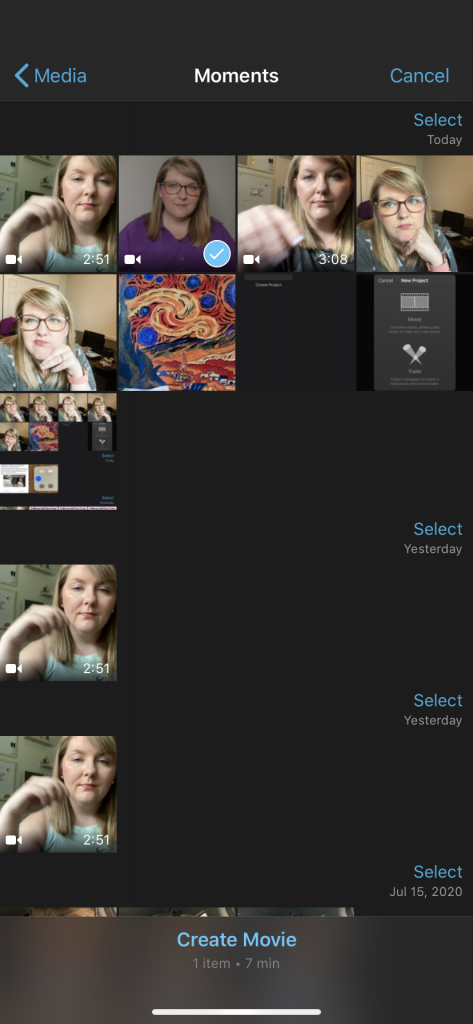Image resolution: width=473 pixels, height=1024 pixels.
Task: Cancel the media selection
Action: [419, 76]
